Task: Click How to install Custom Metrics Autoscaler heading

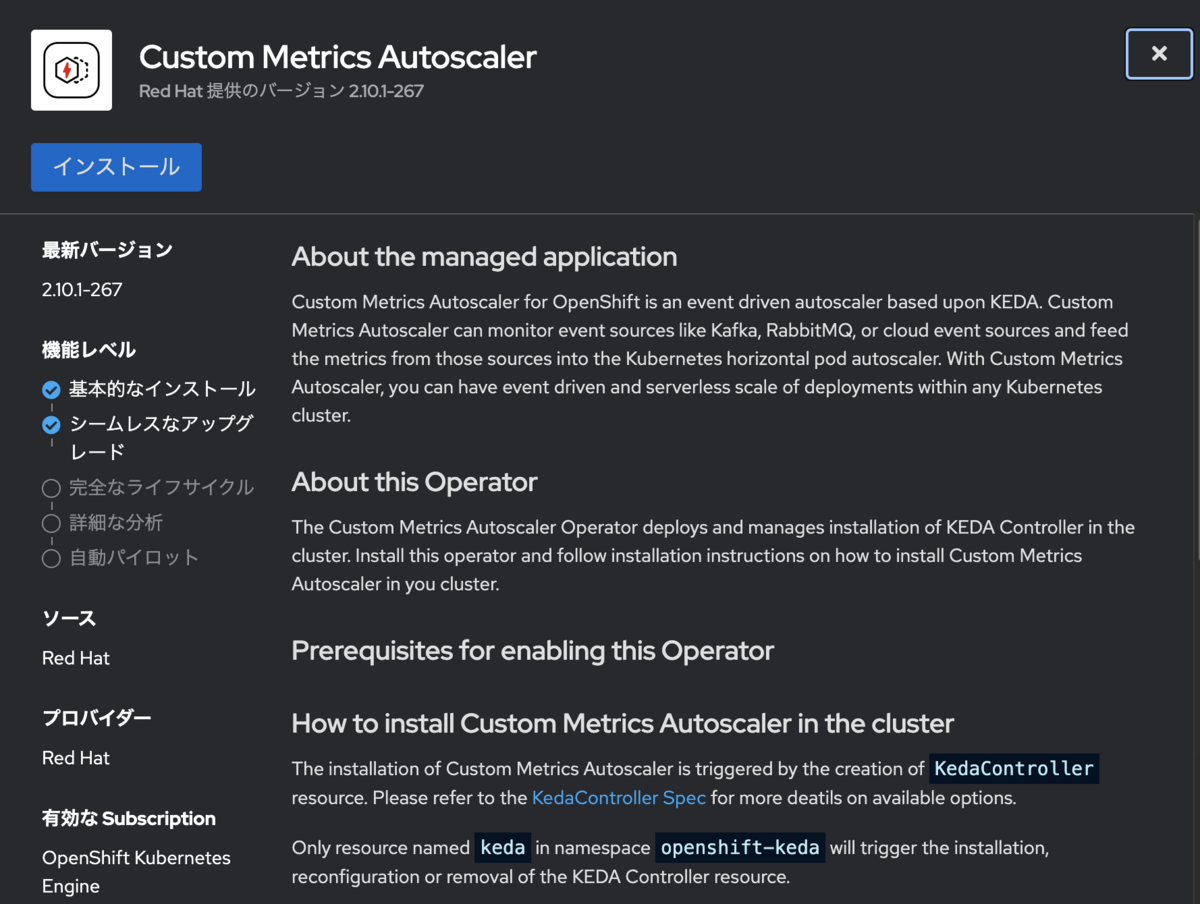Action: 622,723
